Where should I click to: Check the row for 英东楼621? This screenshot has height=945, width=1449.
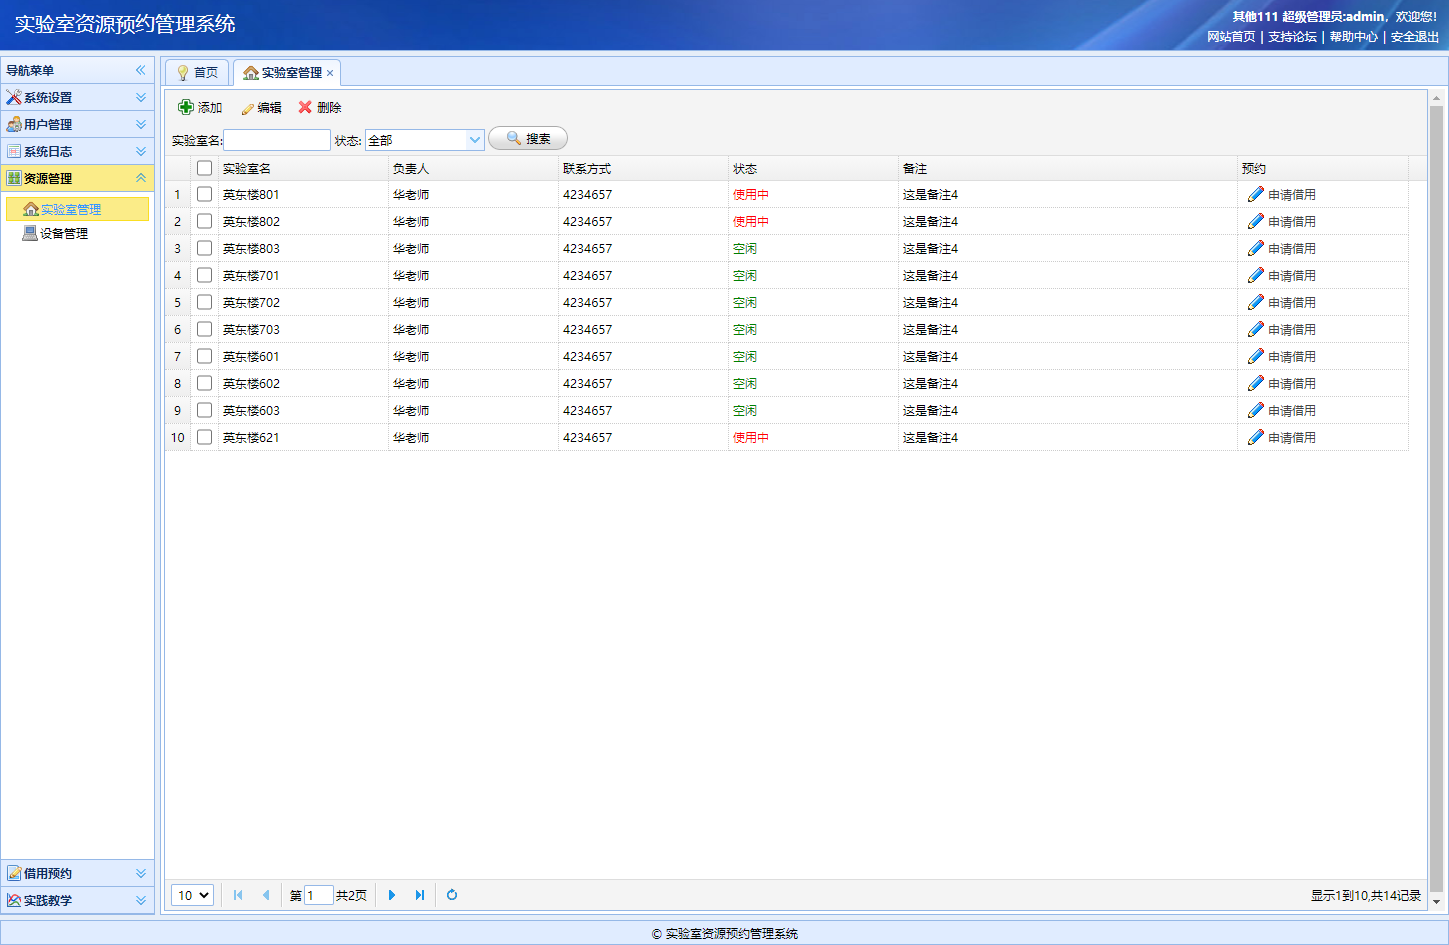[x=205, y=437]
